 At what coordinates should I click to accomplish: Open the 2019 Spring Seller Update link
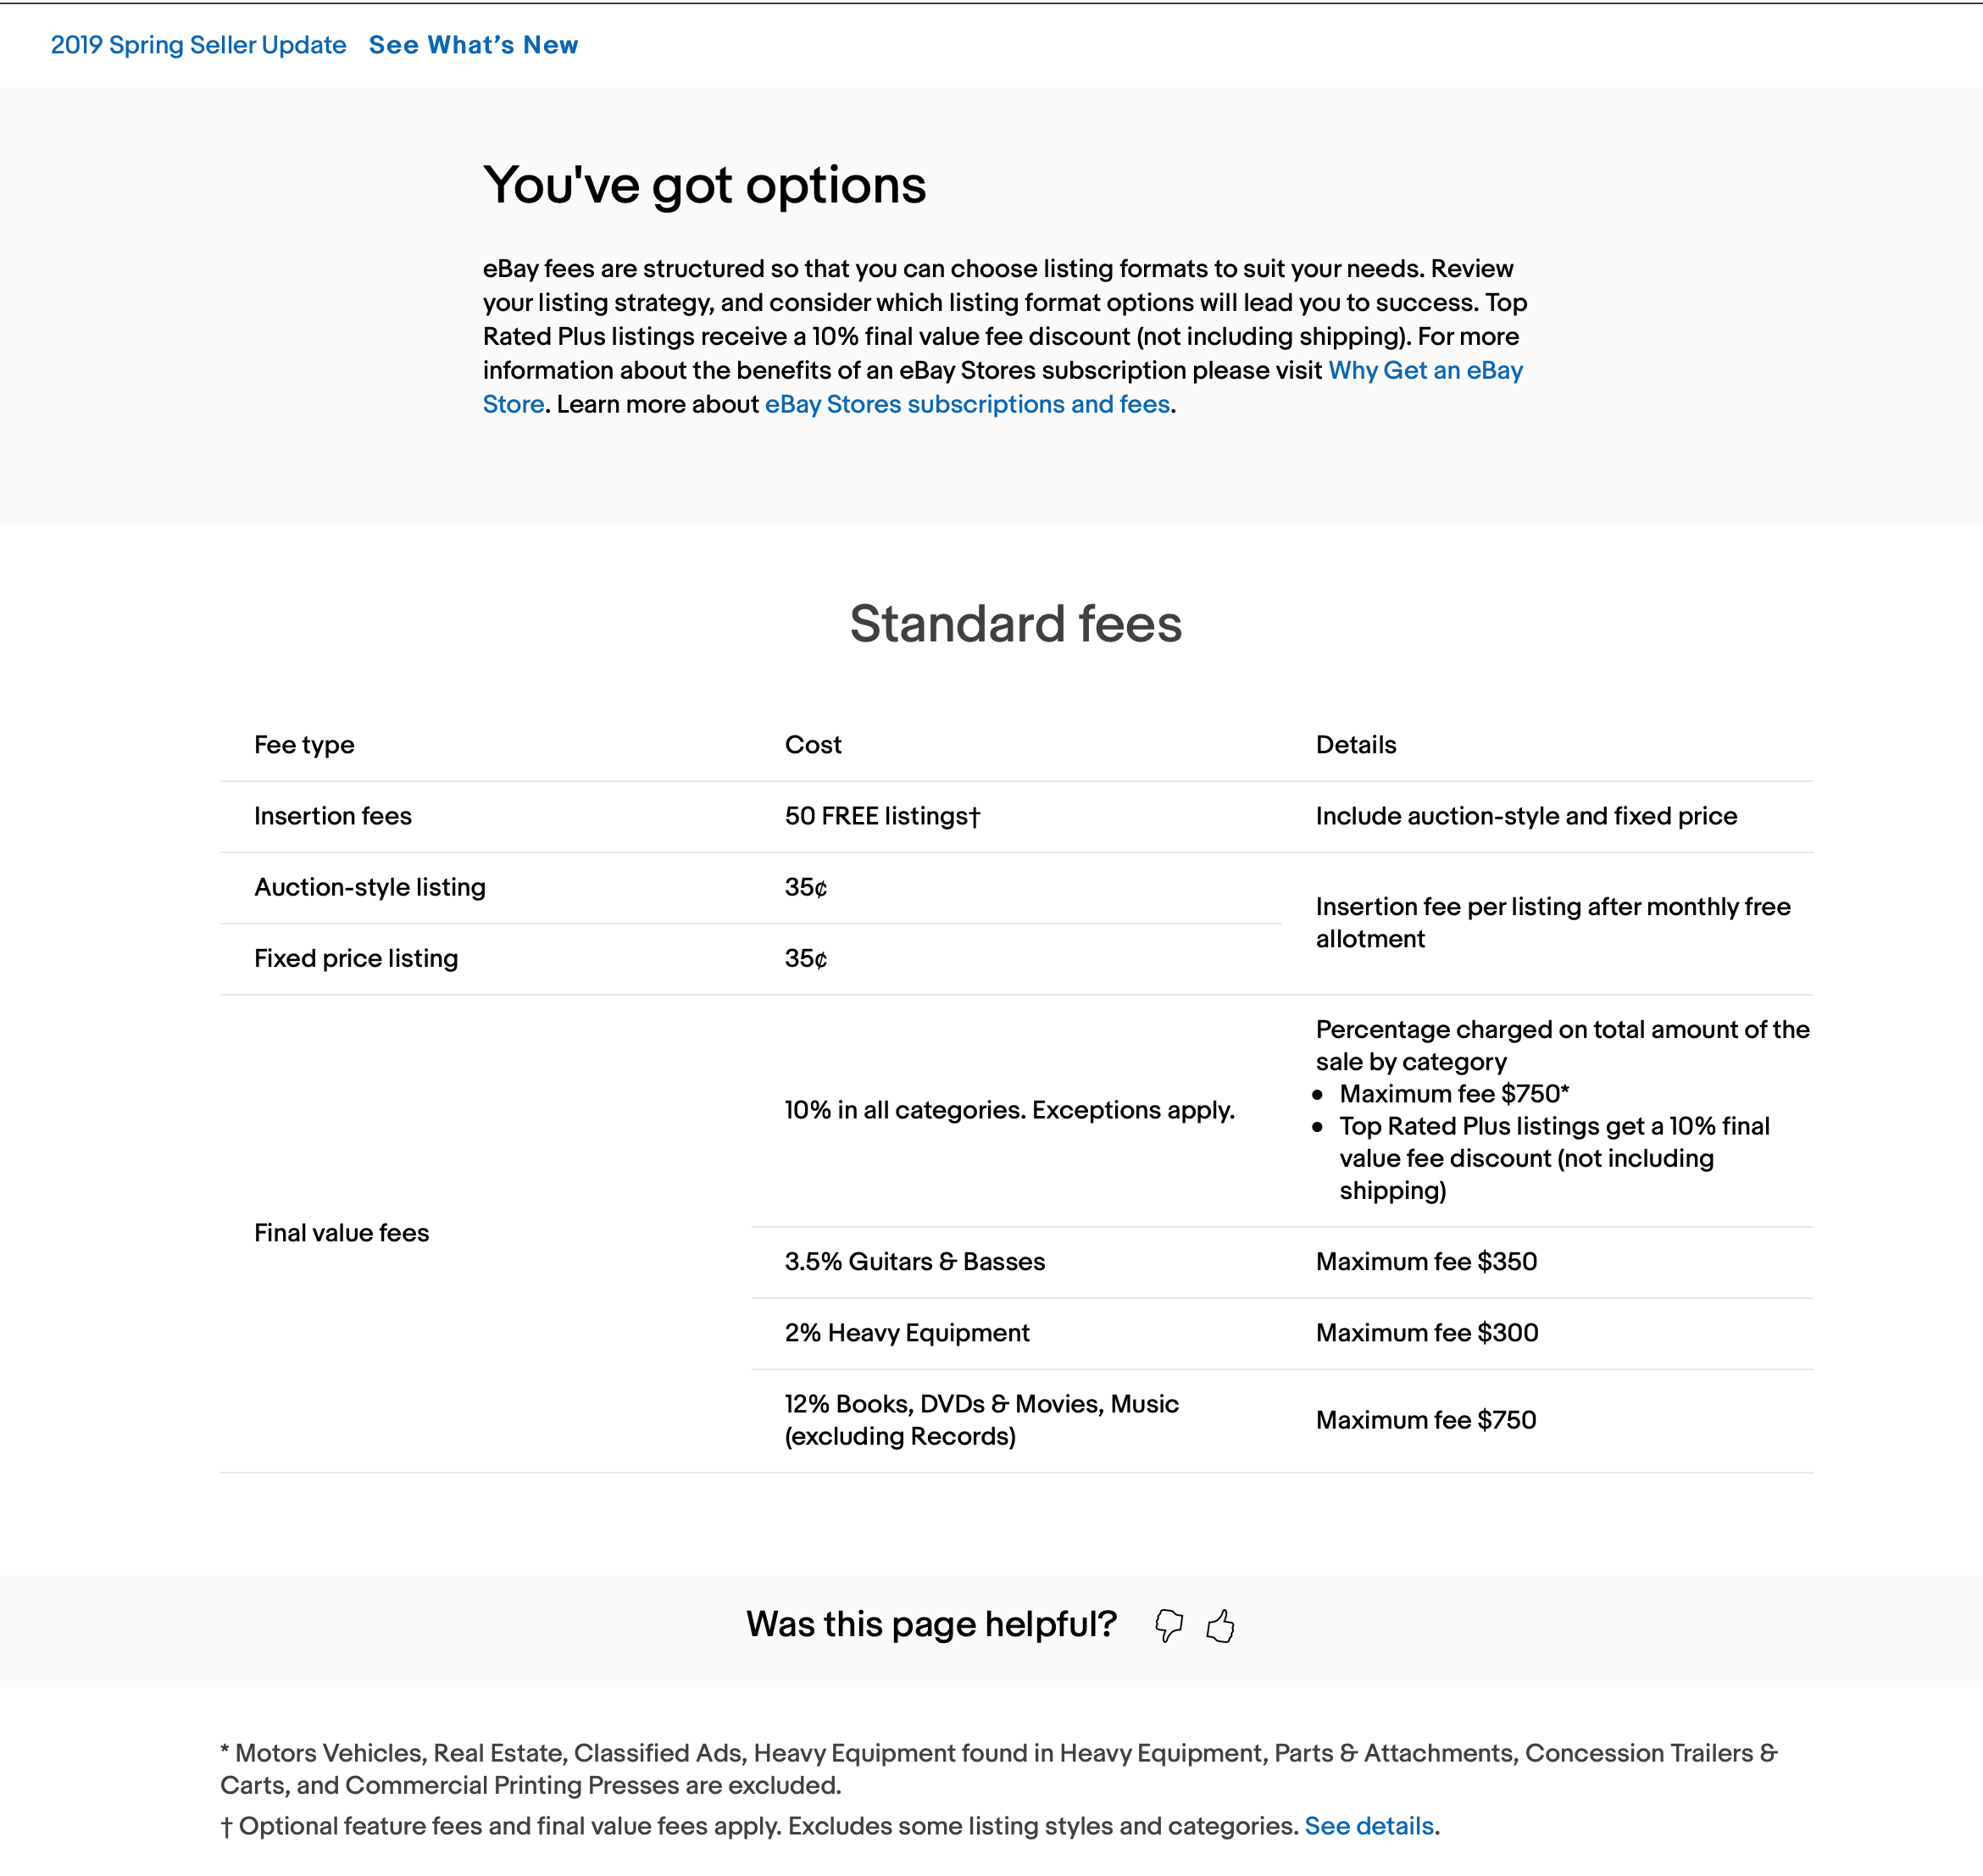pyautogui.click(x=198, y=45)
